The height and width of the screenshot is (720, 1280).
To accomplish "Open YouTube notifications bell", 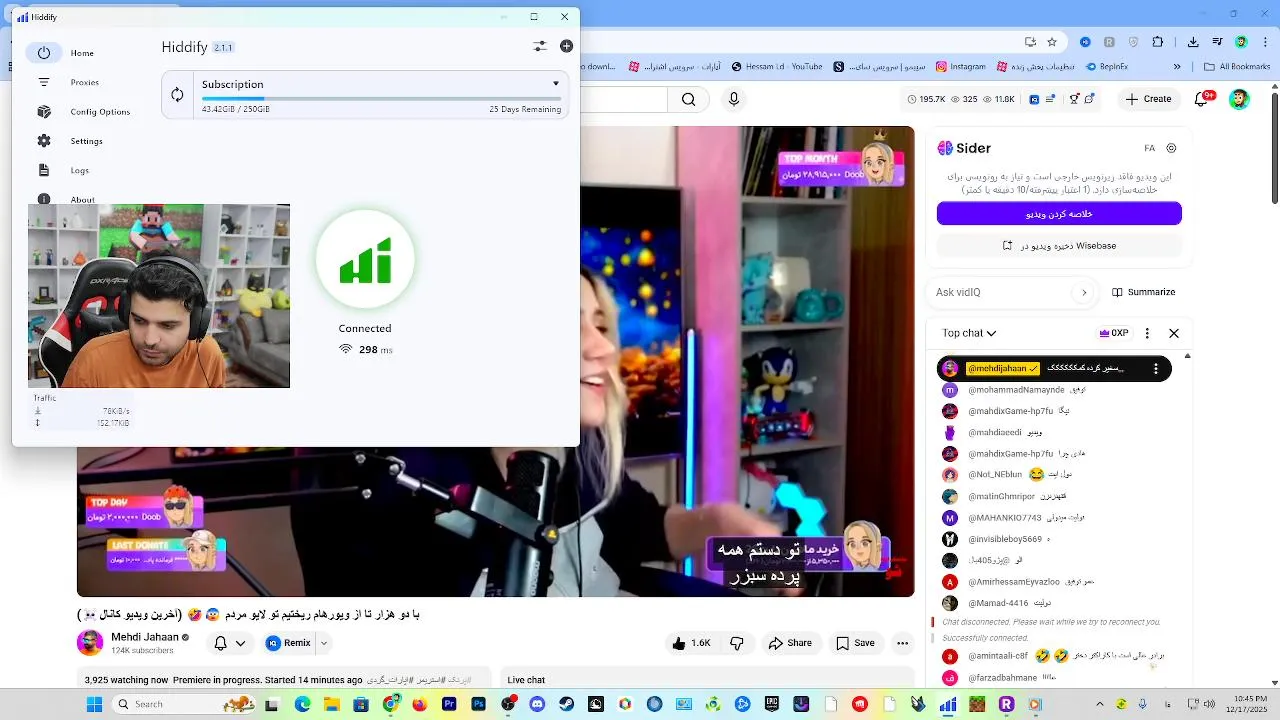I will tap(1202, 99).
